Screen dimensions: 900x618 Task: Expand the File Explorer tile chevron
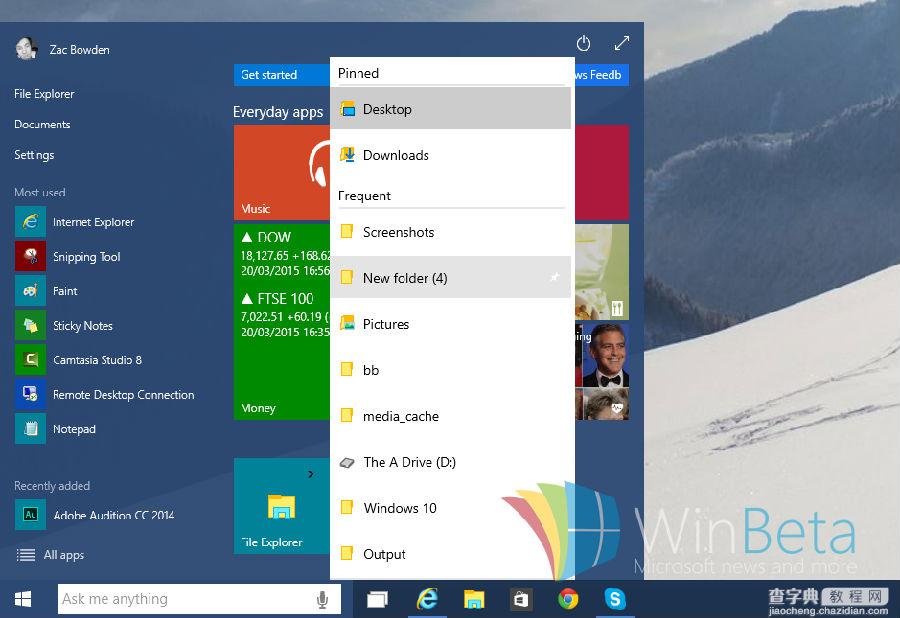click(x=311, y=474)
